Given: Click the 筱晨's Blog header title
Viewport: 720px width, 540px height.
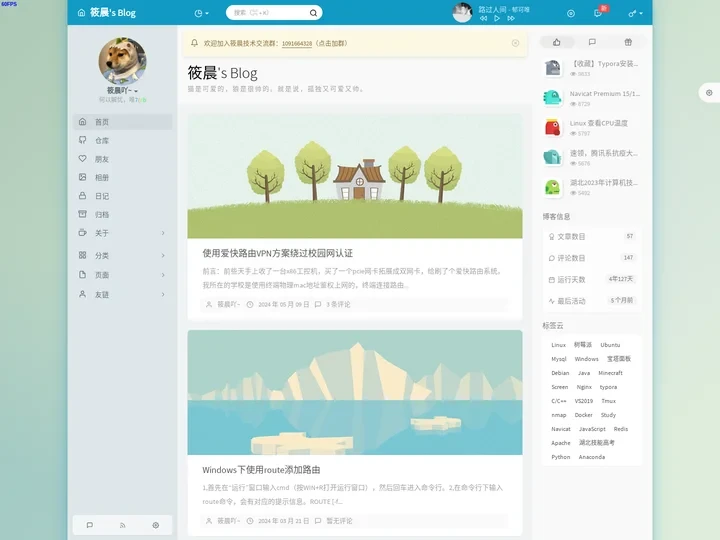Looking at the screenshot, I should (x=112, y=13).
